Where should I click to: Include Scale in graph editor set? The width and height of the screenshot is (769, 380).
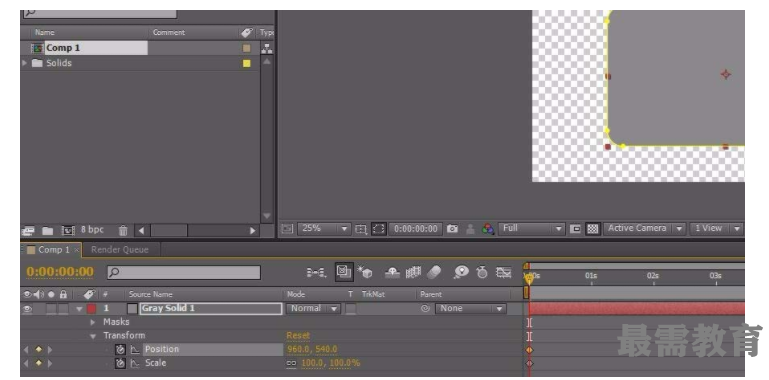[135, 364]
